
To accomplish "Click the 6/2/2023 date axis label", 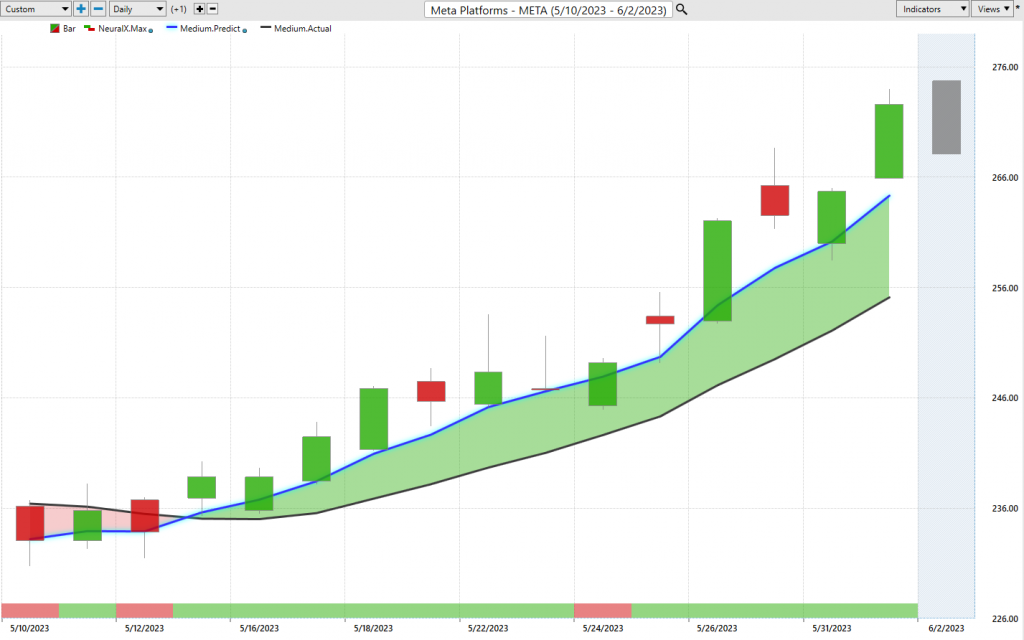I will pyautogui.click(x=946, y=628).
